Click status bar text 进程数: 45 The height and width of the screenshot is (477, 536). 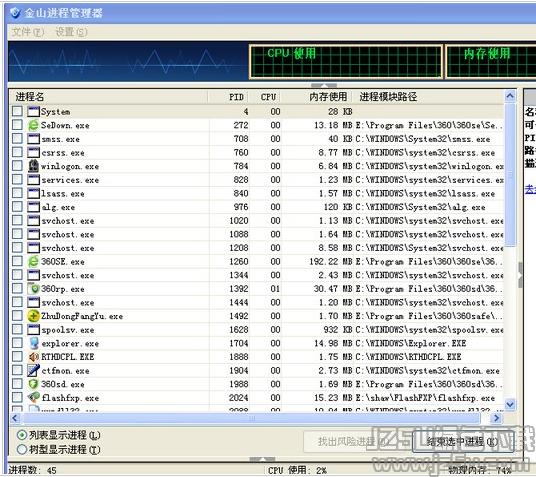point(32,470)
